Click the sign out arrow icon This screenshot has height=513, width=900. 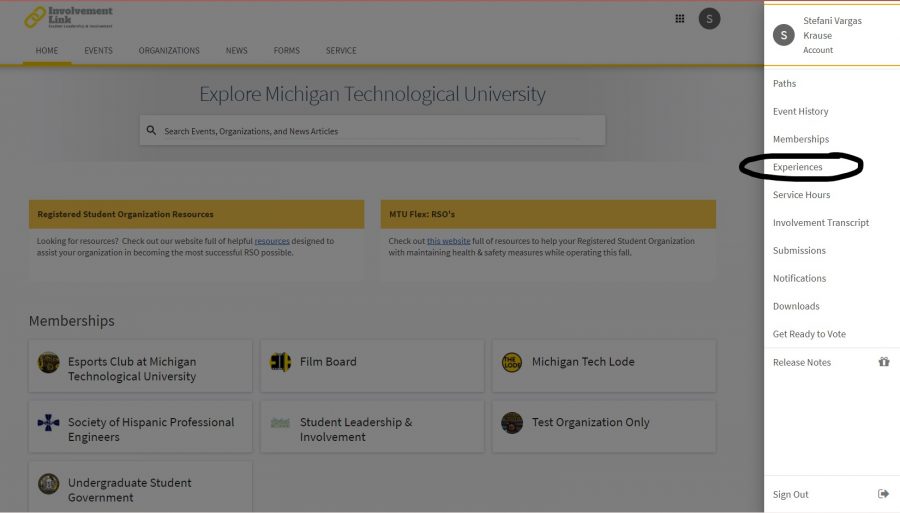pyautogui.click(x=883, y=493)
